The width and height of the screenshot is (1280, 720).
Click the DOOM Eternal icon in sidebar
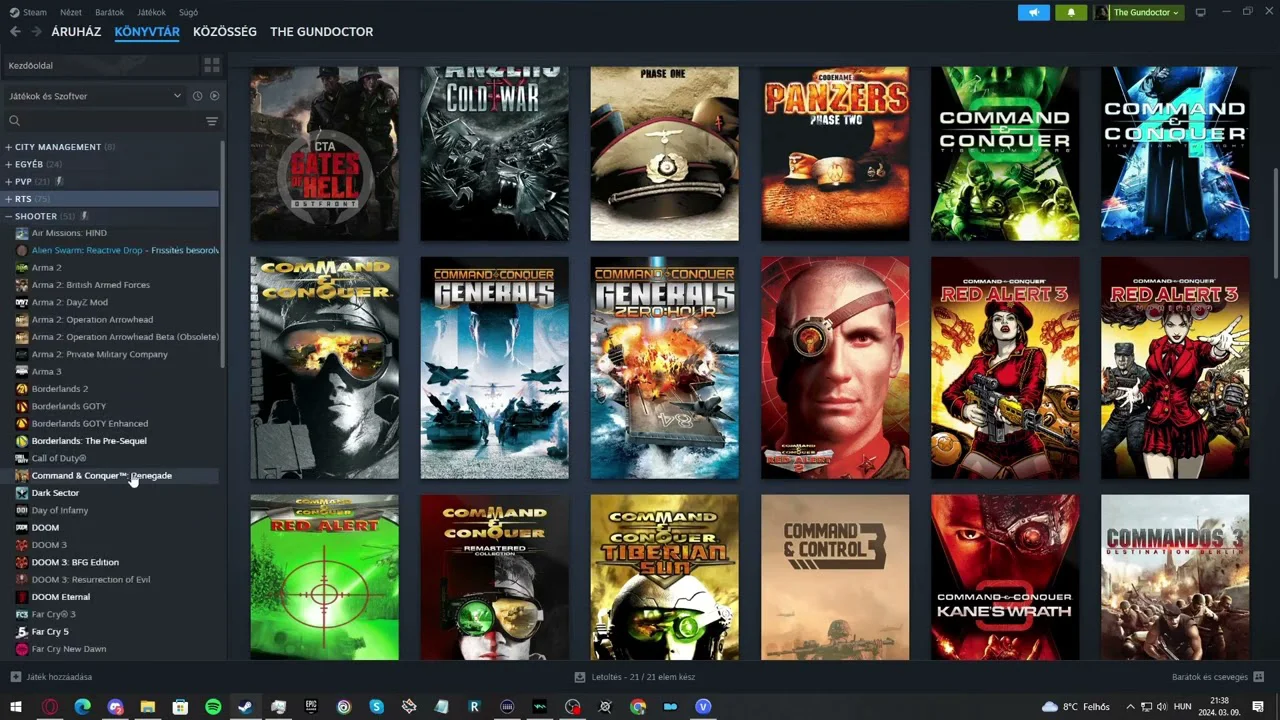pos(22,597)
